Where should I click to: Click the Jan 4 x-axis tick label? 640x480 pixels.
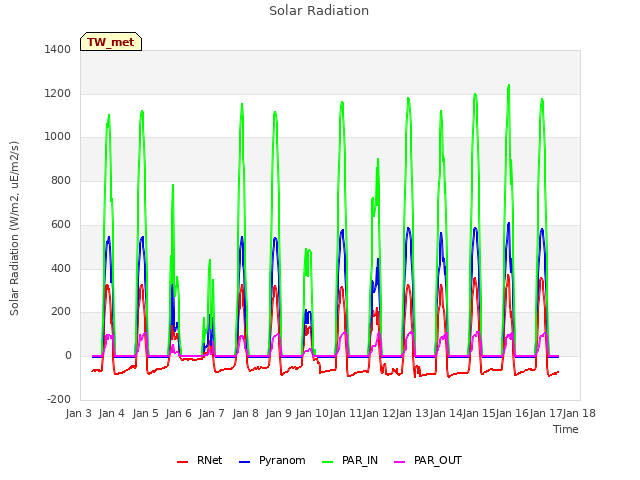[x=112, y=413]
